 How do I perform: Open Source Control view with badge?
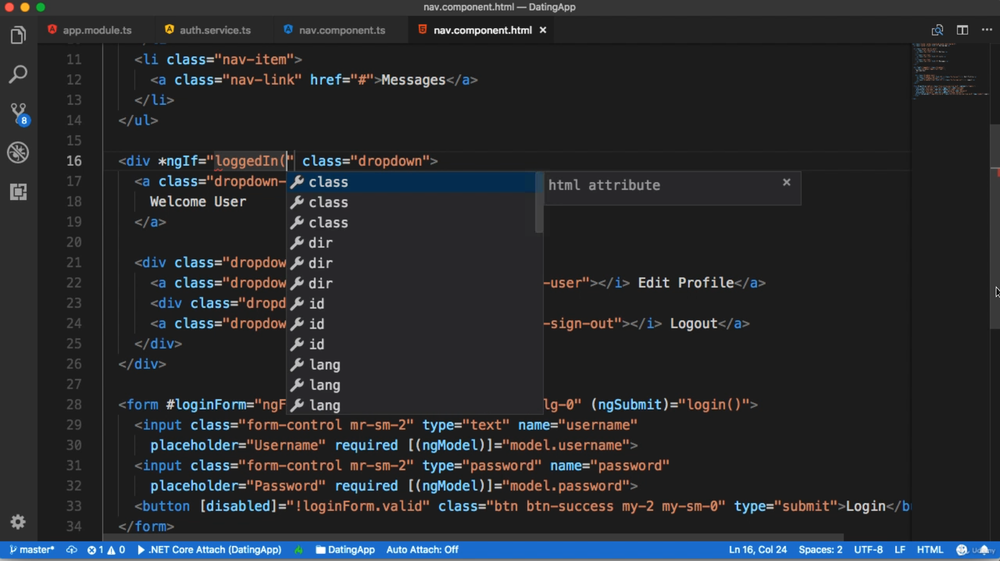point(18,113)
